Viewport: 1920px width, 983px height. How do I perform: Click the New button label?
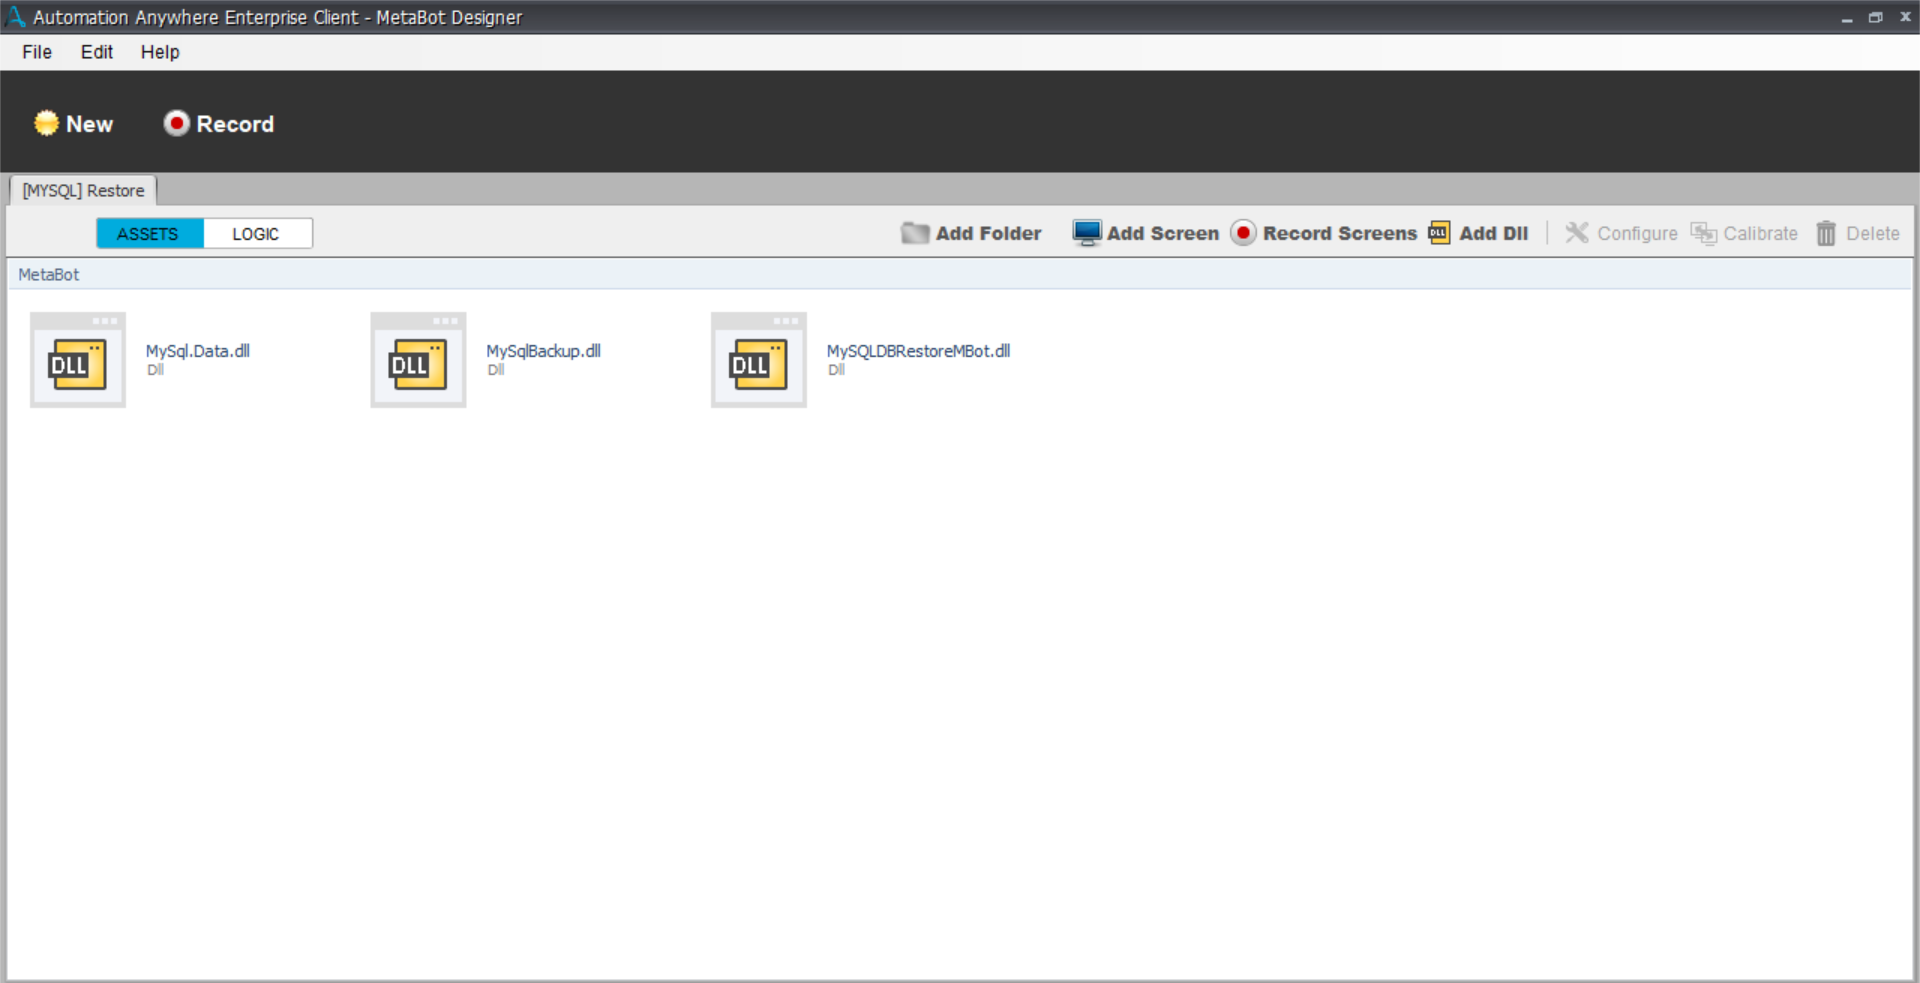point(90,124)
